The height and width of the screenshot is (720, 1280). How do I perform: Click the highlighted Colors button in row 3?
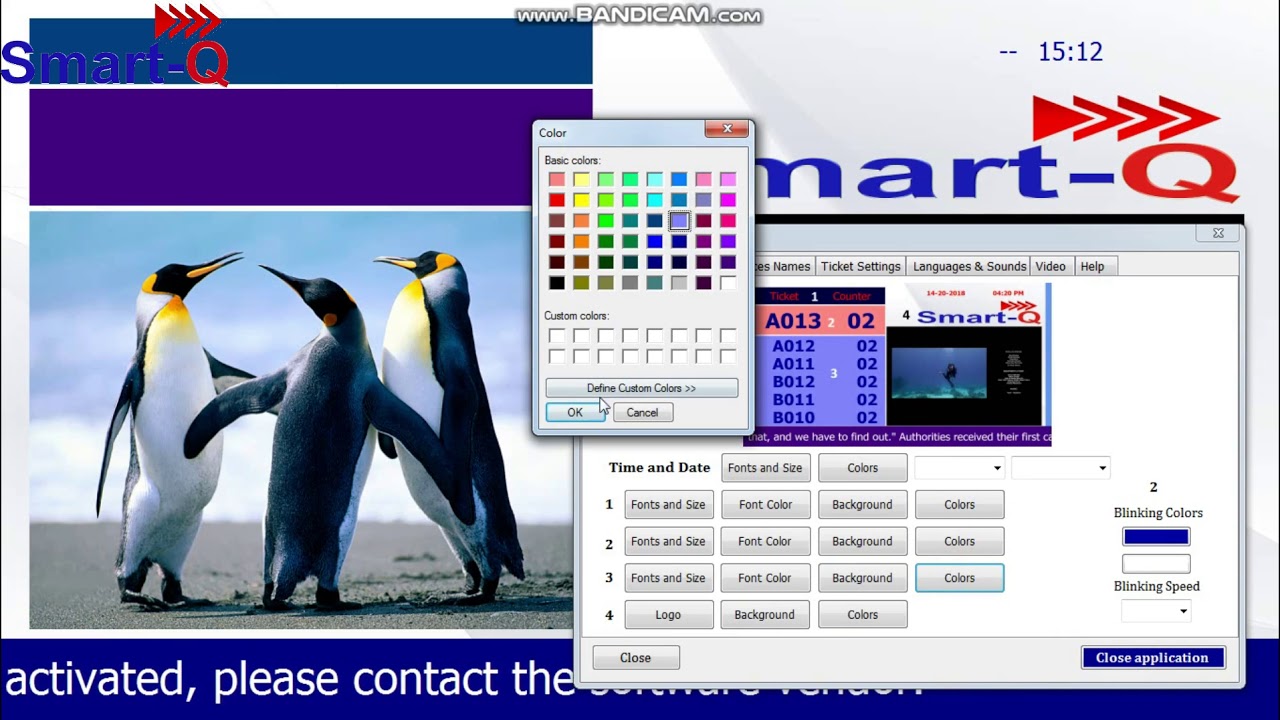[959, 578]
